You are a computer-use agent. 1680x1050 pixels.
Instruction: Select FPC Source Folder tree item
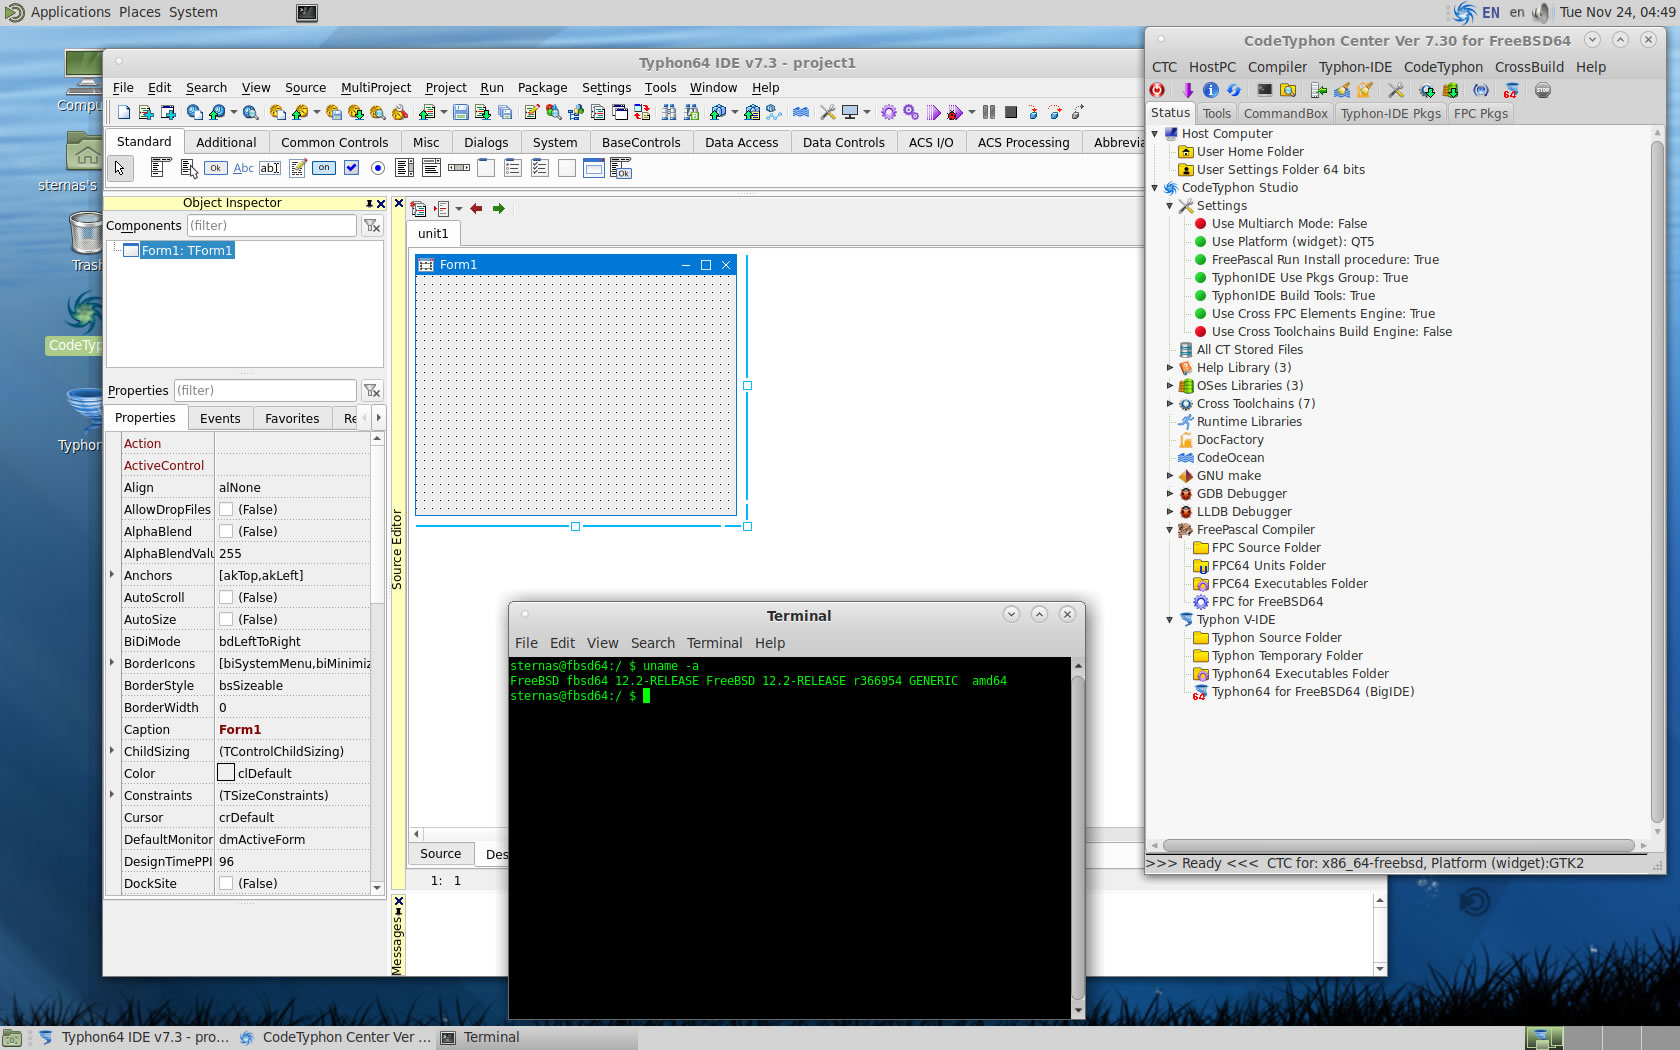point(1266,547)
